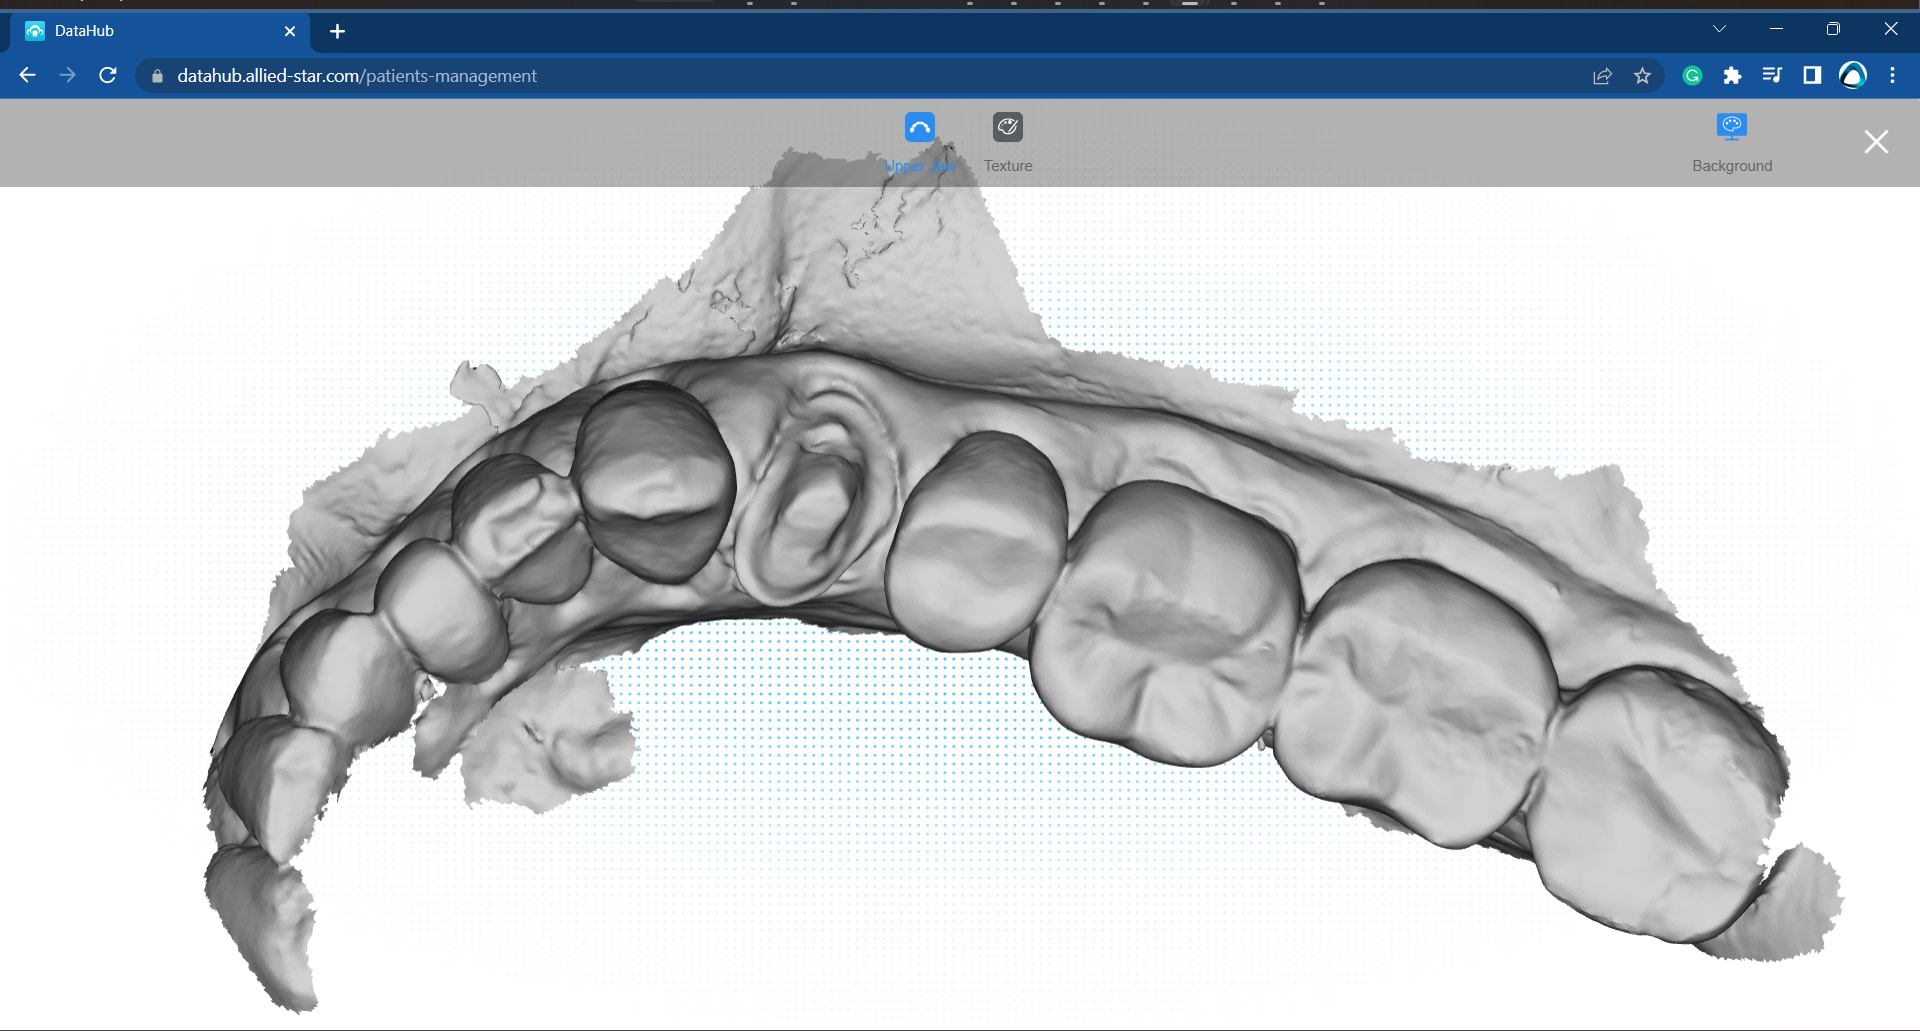Viewport: 1920px width, 1031px height.
Task: Toggle the Texture overlay on the scan
Action: [1007, 127]
